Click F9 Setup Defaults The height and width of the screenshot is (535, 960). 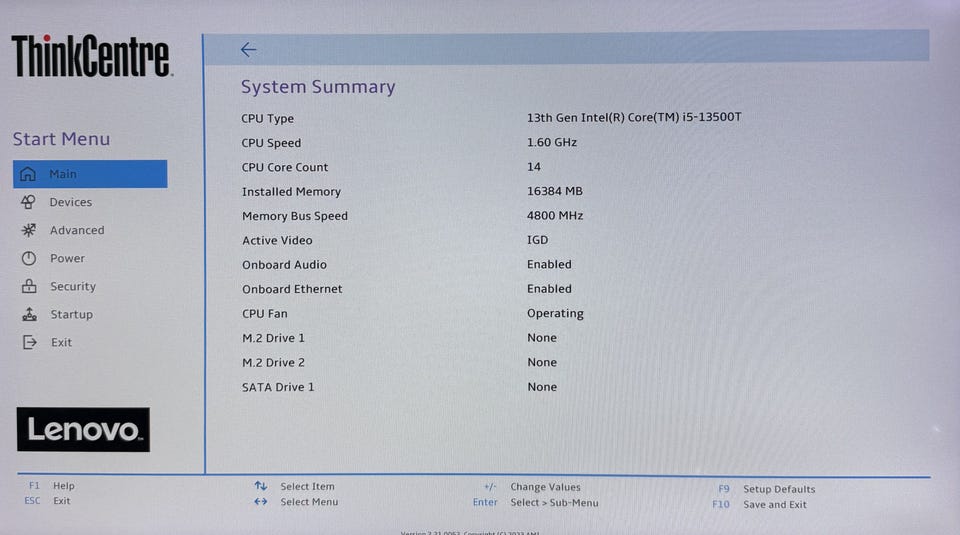[767, 489]
